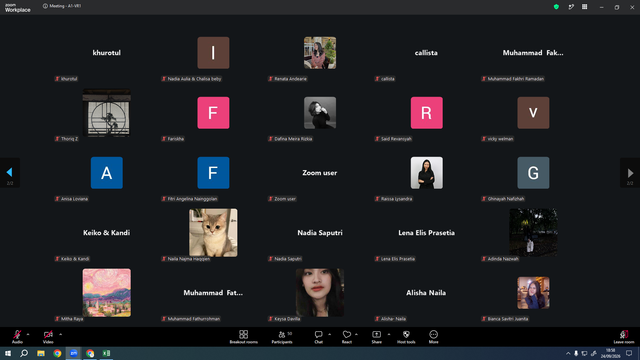Expand sharing options arrow beside Share
Image resolution: width=640 pixels, height=360 pixels.
point(389,334)
